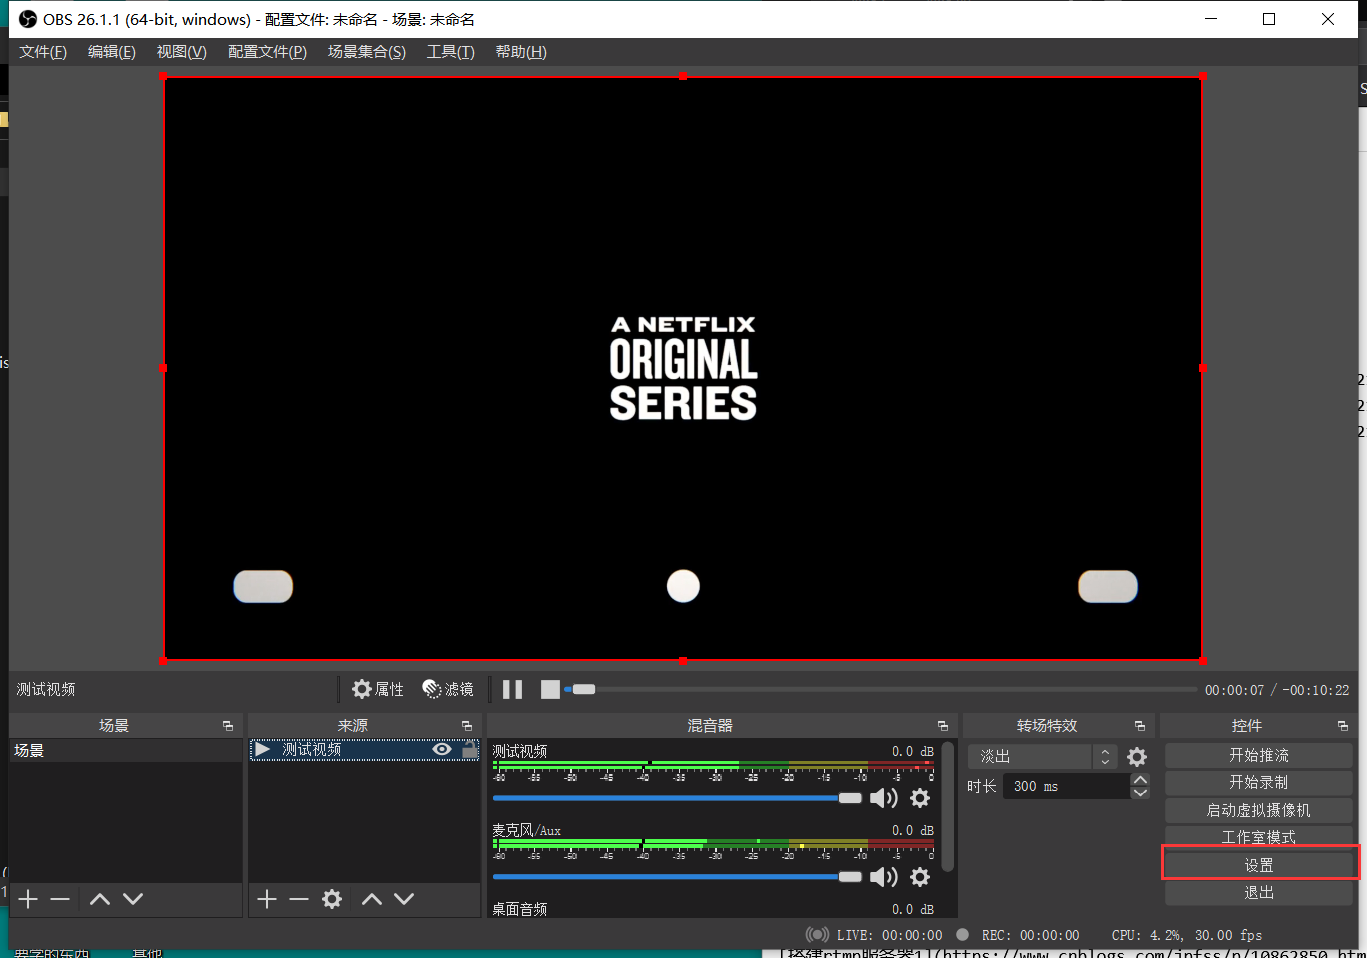Image resolution: width=1367 pixels, height=958 pixels.
Task: Click the 麦克风/Aux volume slider
Action: 677,877
